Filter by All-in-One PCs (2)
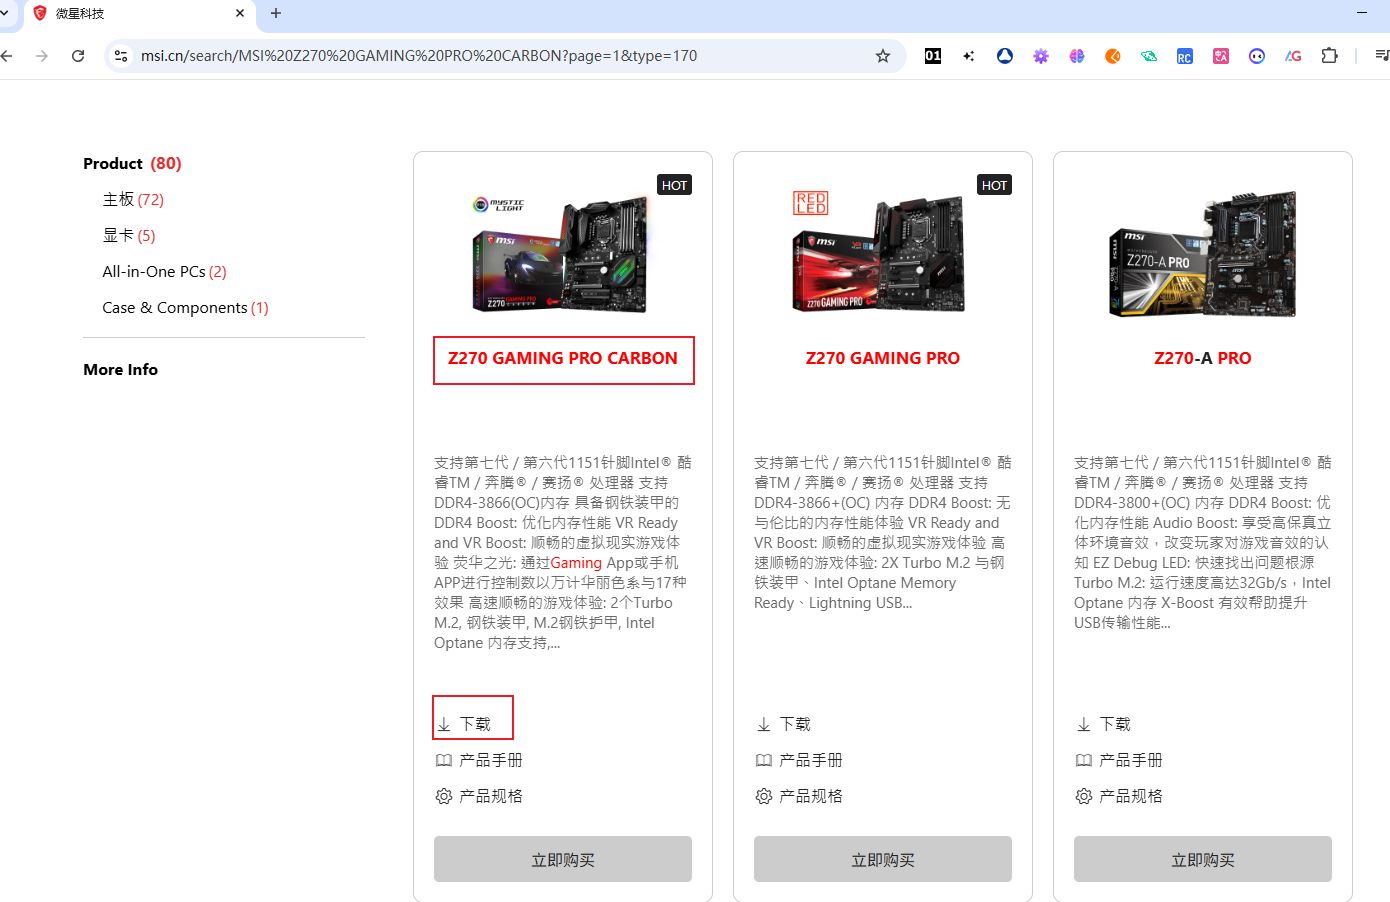Viewport: 1390px width, 902px height. coord(164,272)
